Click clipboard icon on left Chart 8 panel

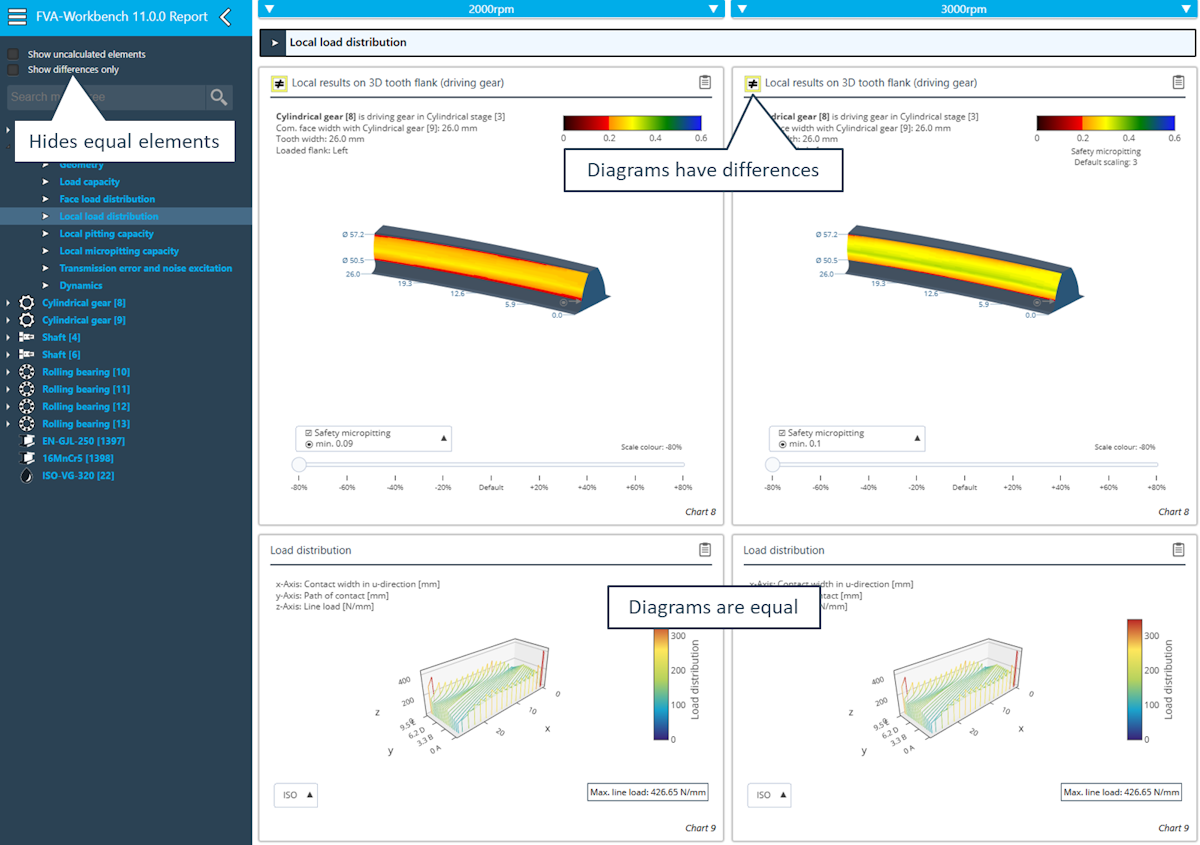coord(705,82)
